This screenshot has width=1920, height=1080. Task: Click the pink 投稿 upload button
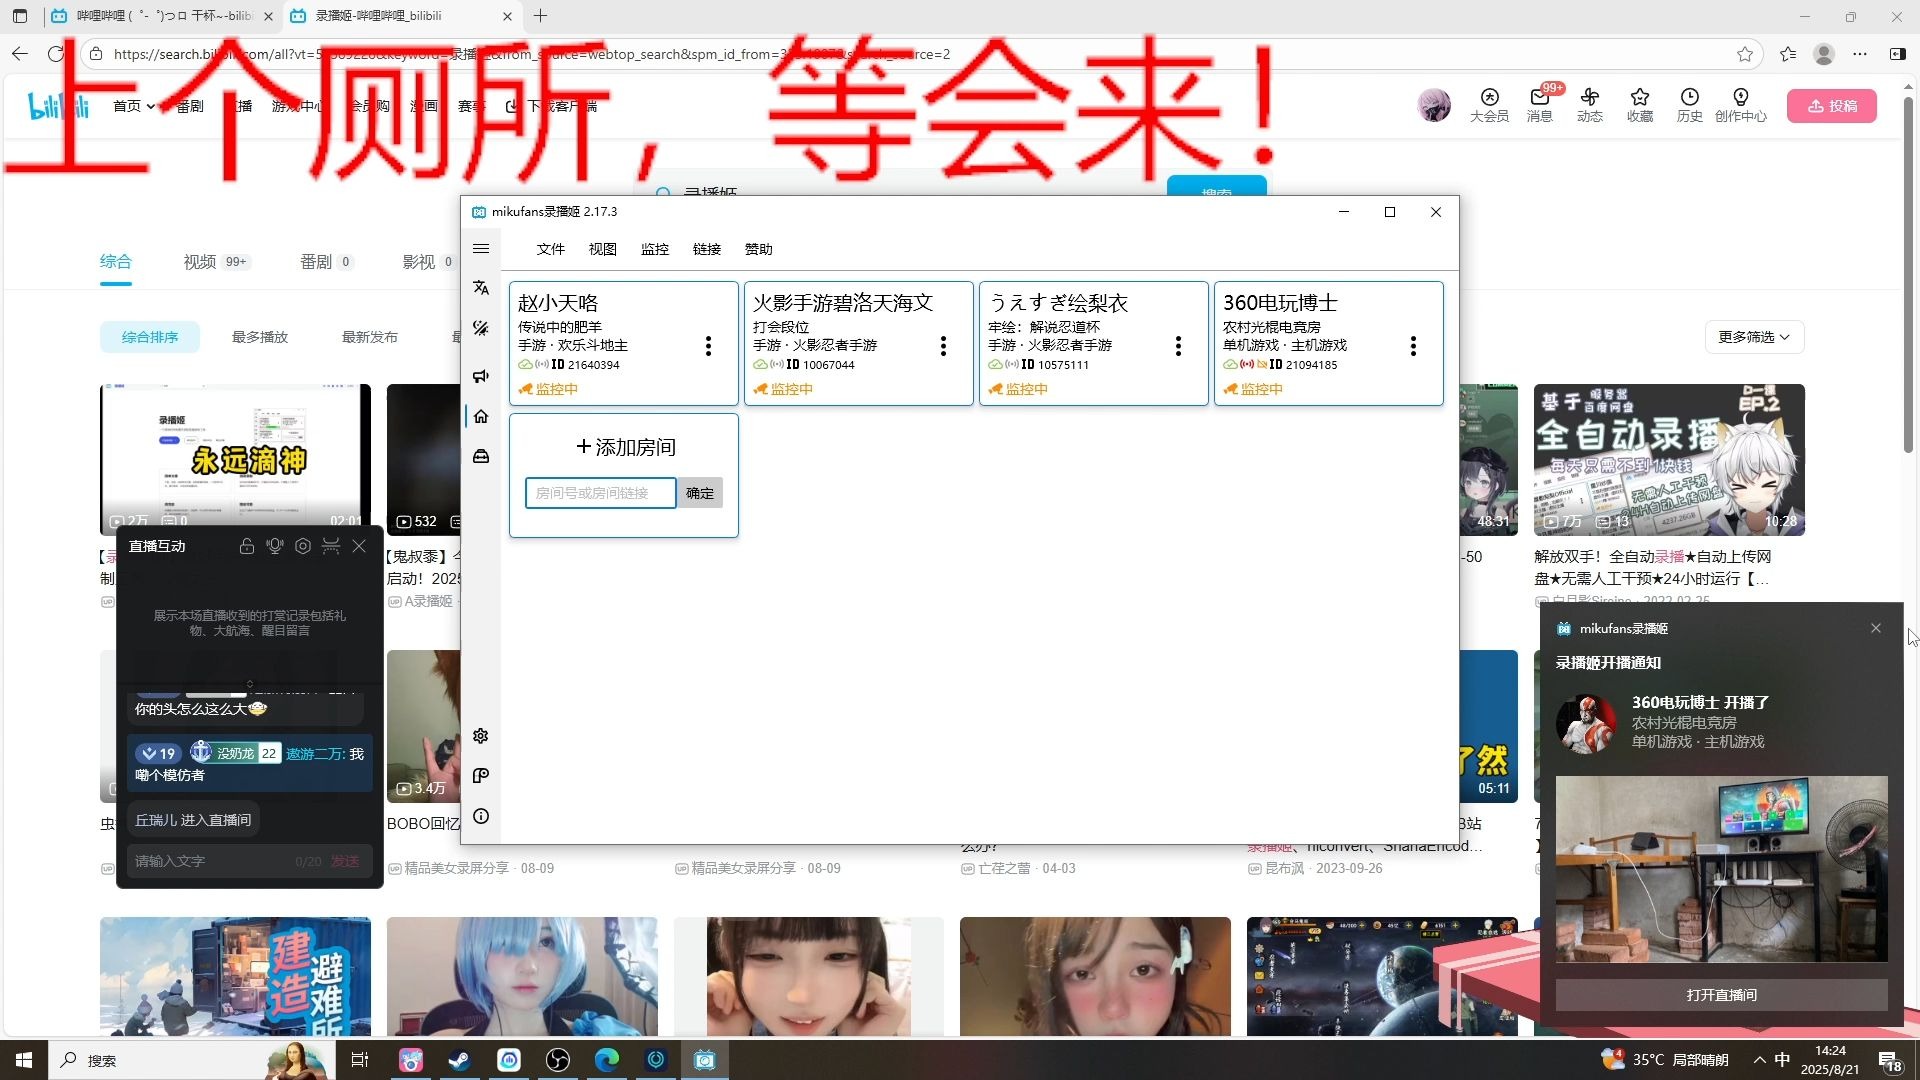[1832, 106]
